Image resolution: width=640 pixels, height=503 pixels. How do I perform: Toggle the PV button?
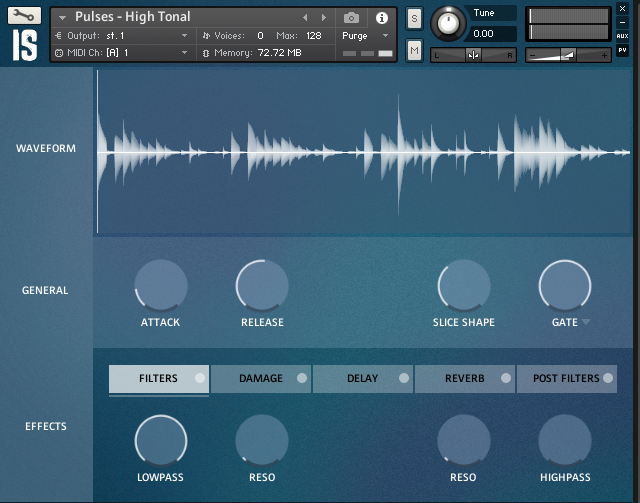click(622, 50)
